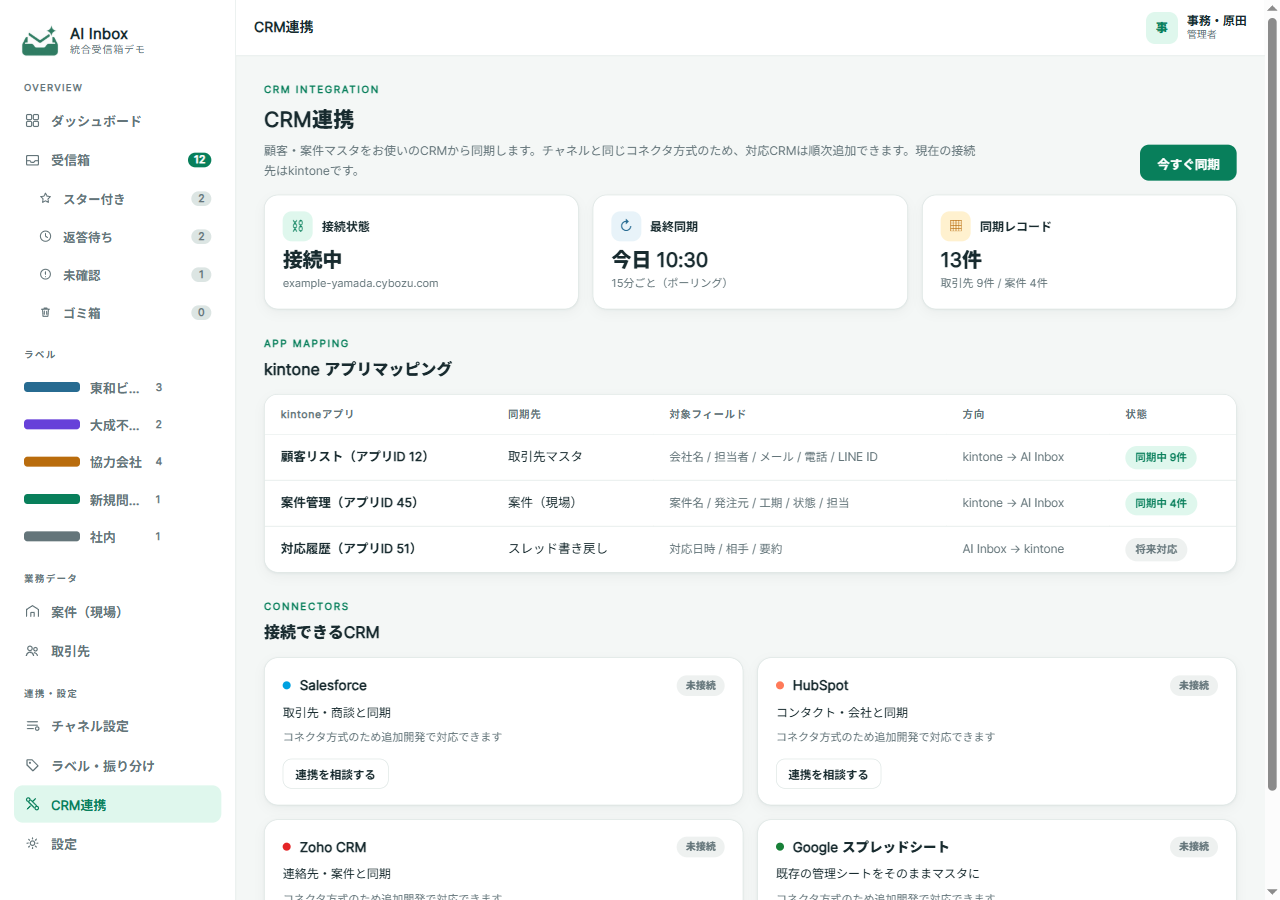This screenshot has width=1280, height=900.
Task: Click the 13件 record count
Action: [961, 260]
